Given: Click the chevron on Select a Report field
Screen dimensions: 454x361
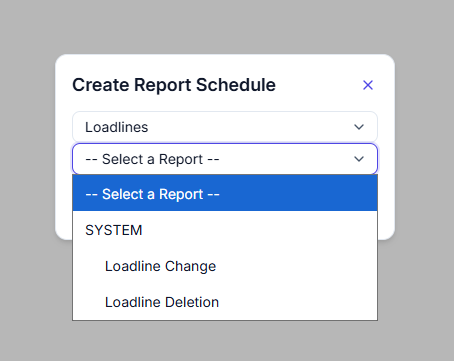Looking at the screenshot, I should click(359, 159).
